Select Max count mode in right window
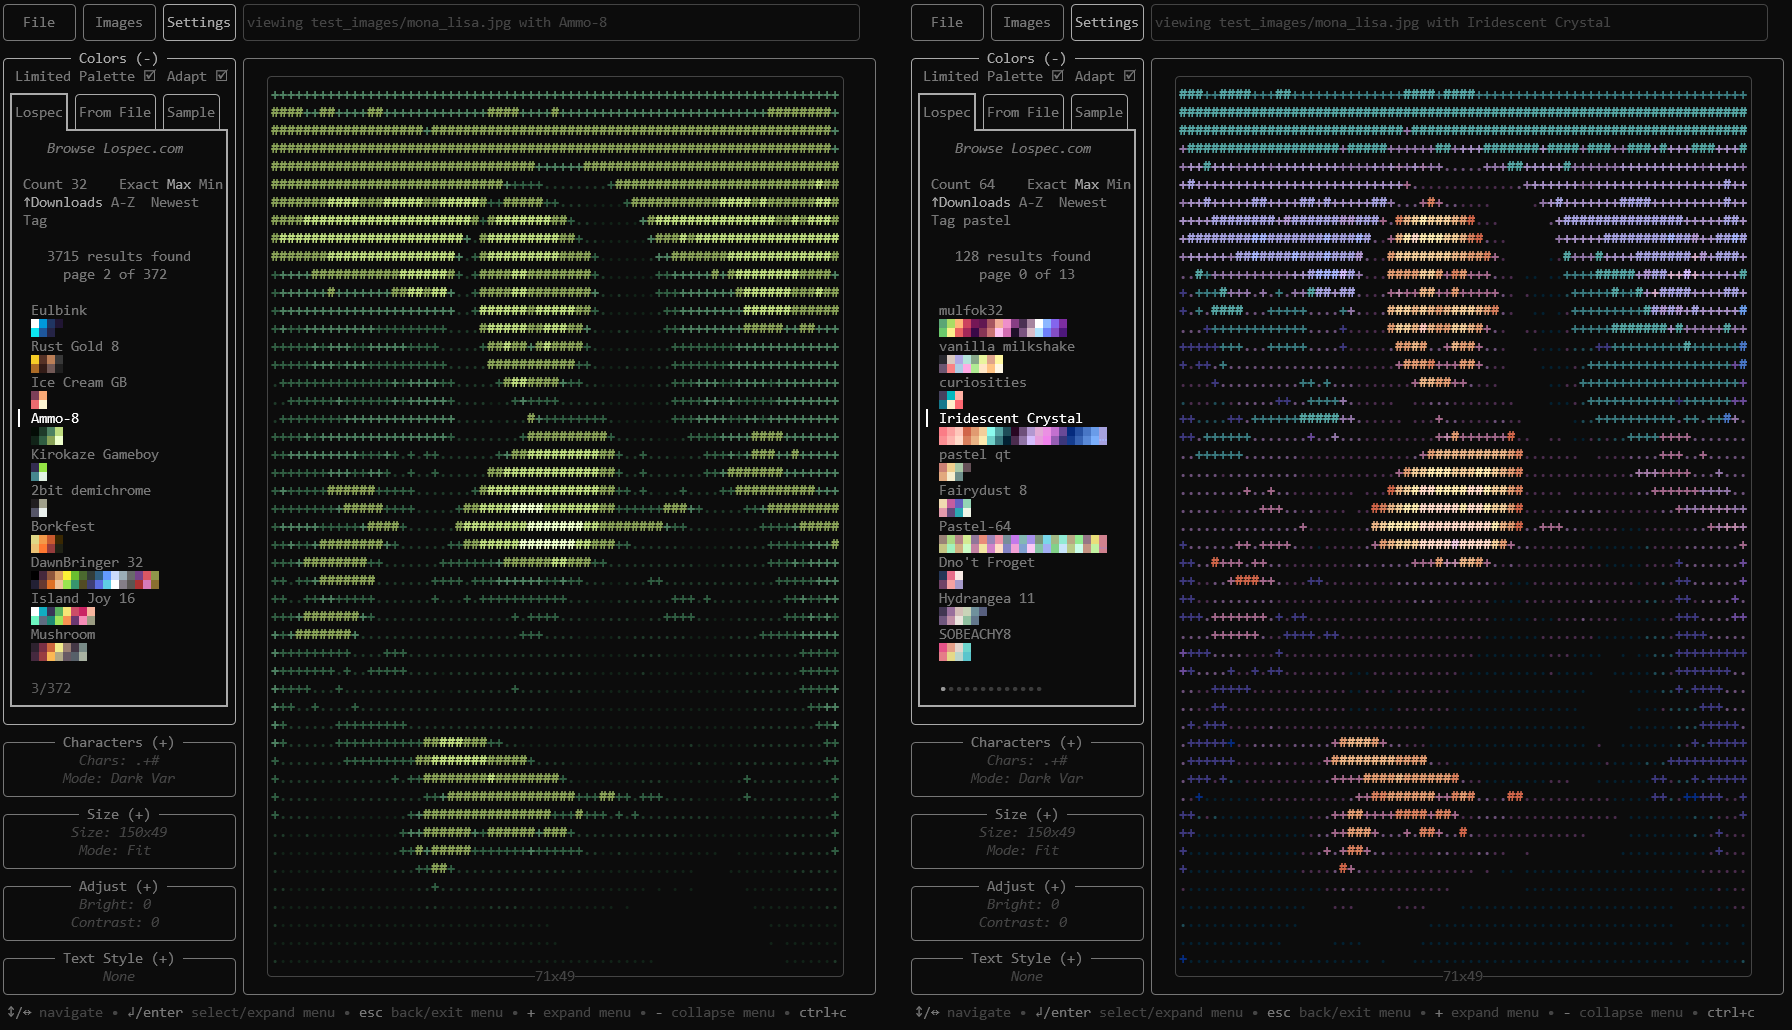The width and height of the screenshot is (1792, 1030). pos(1087,184)
